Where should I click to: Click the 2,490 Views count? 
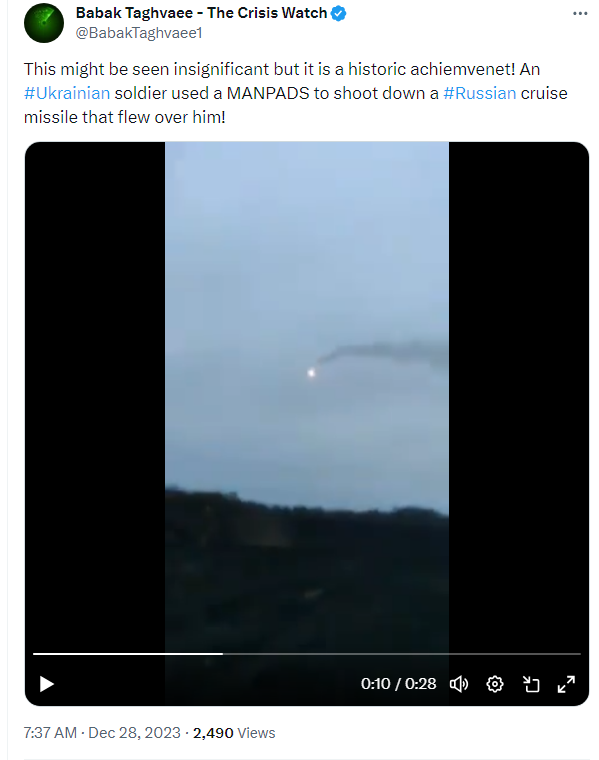click(234, 733)
